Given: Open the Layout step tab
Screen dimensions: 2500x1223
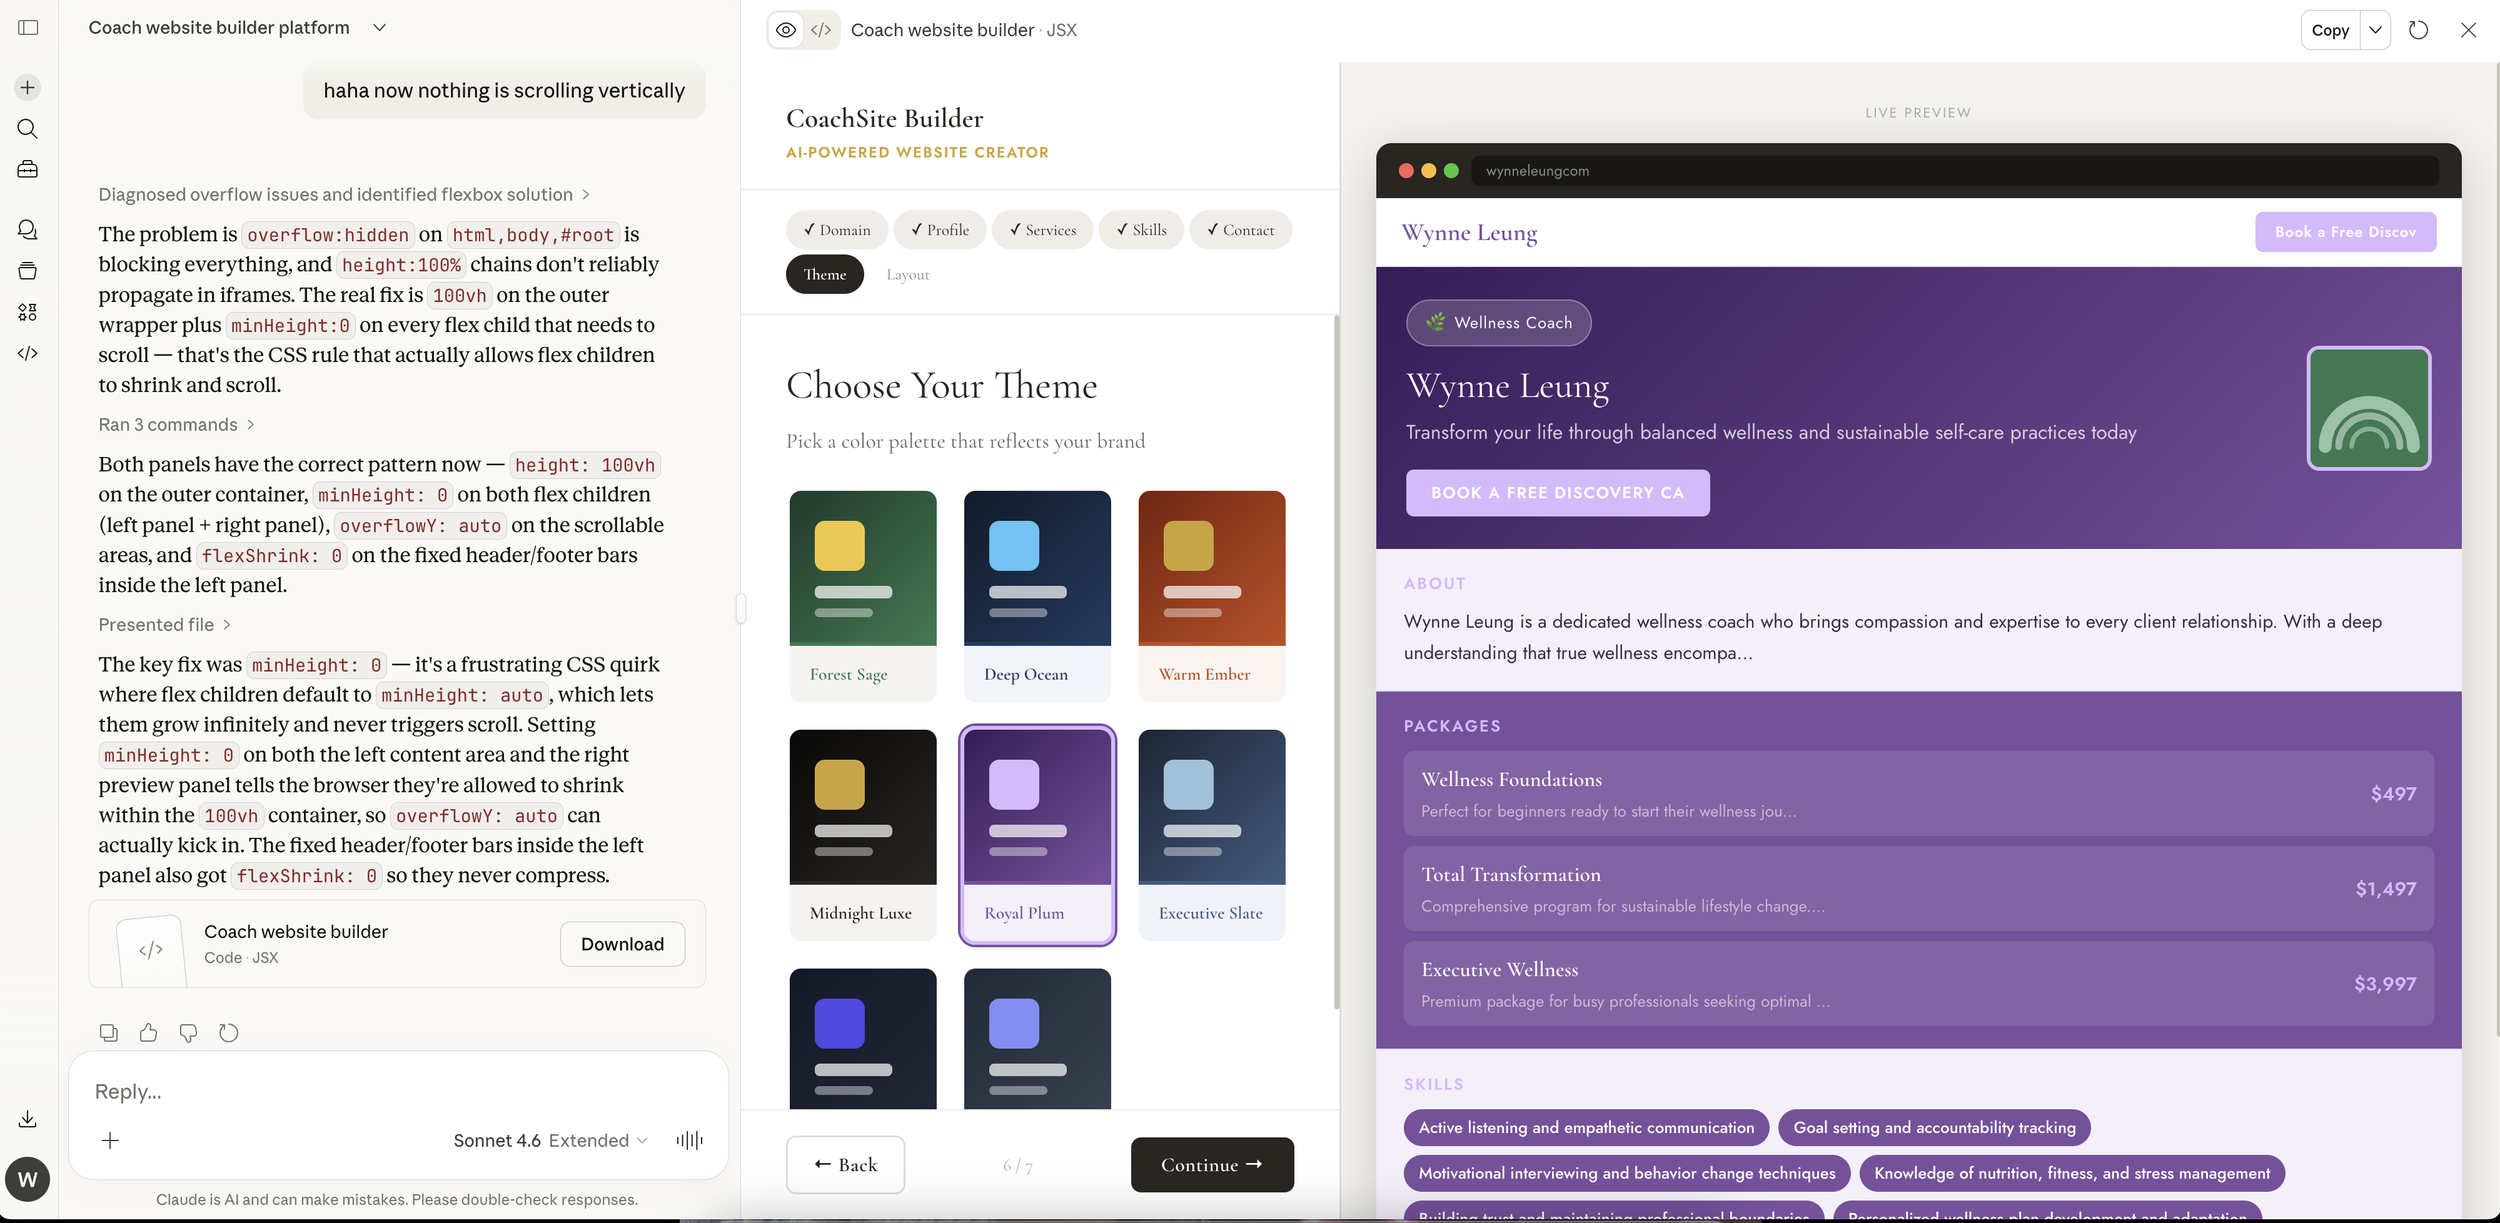Looking at the screenshot, I should point(907,275).
